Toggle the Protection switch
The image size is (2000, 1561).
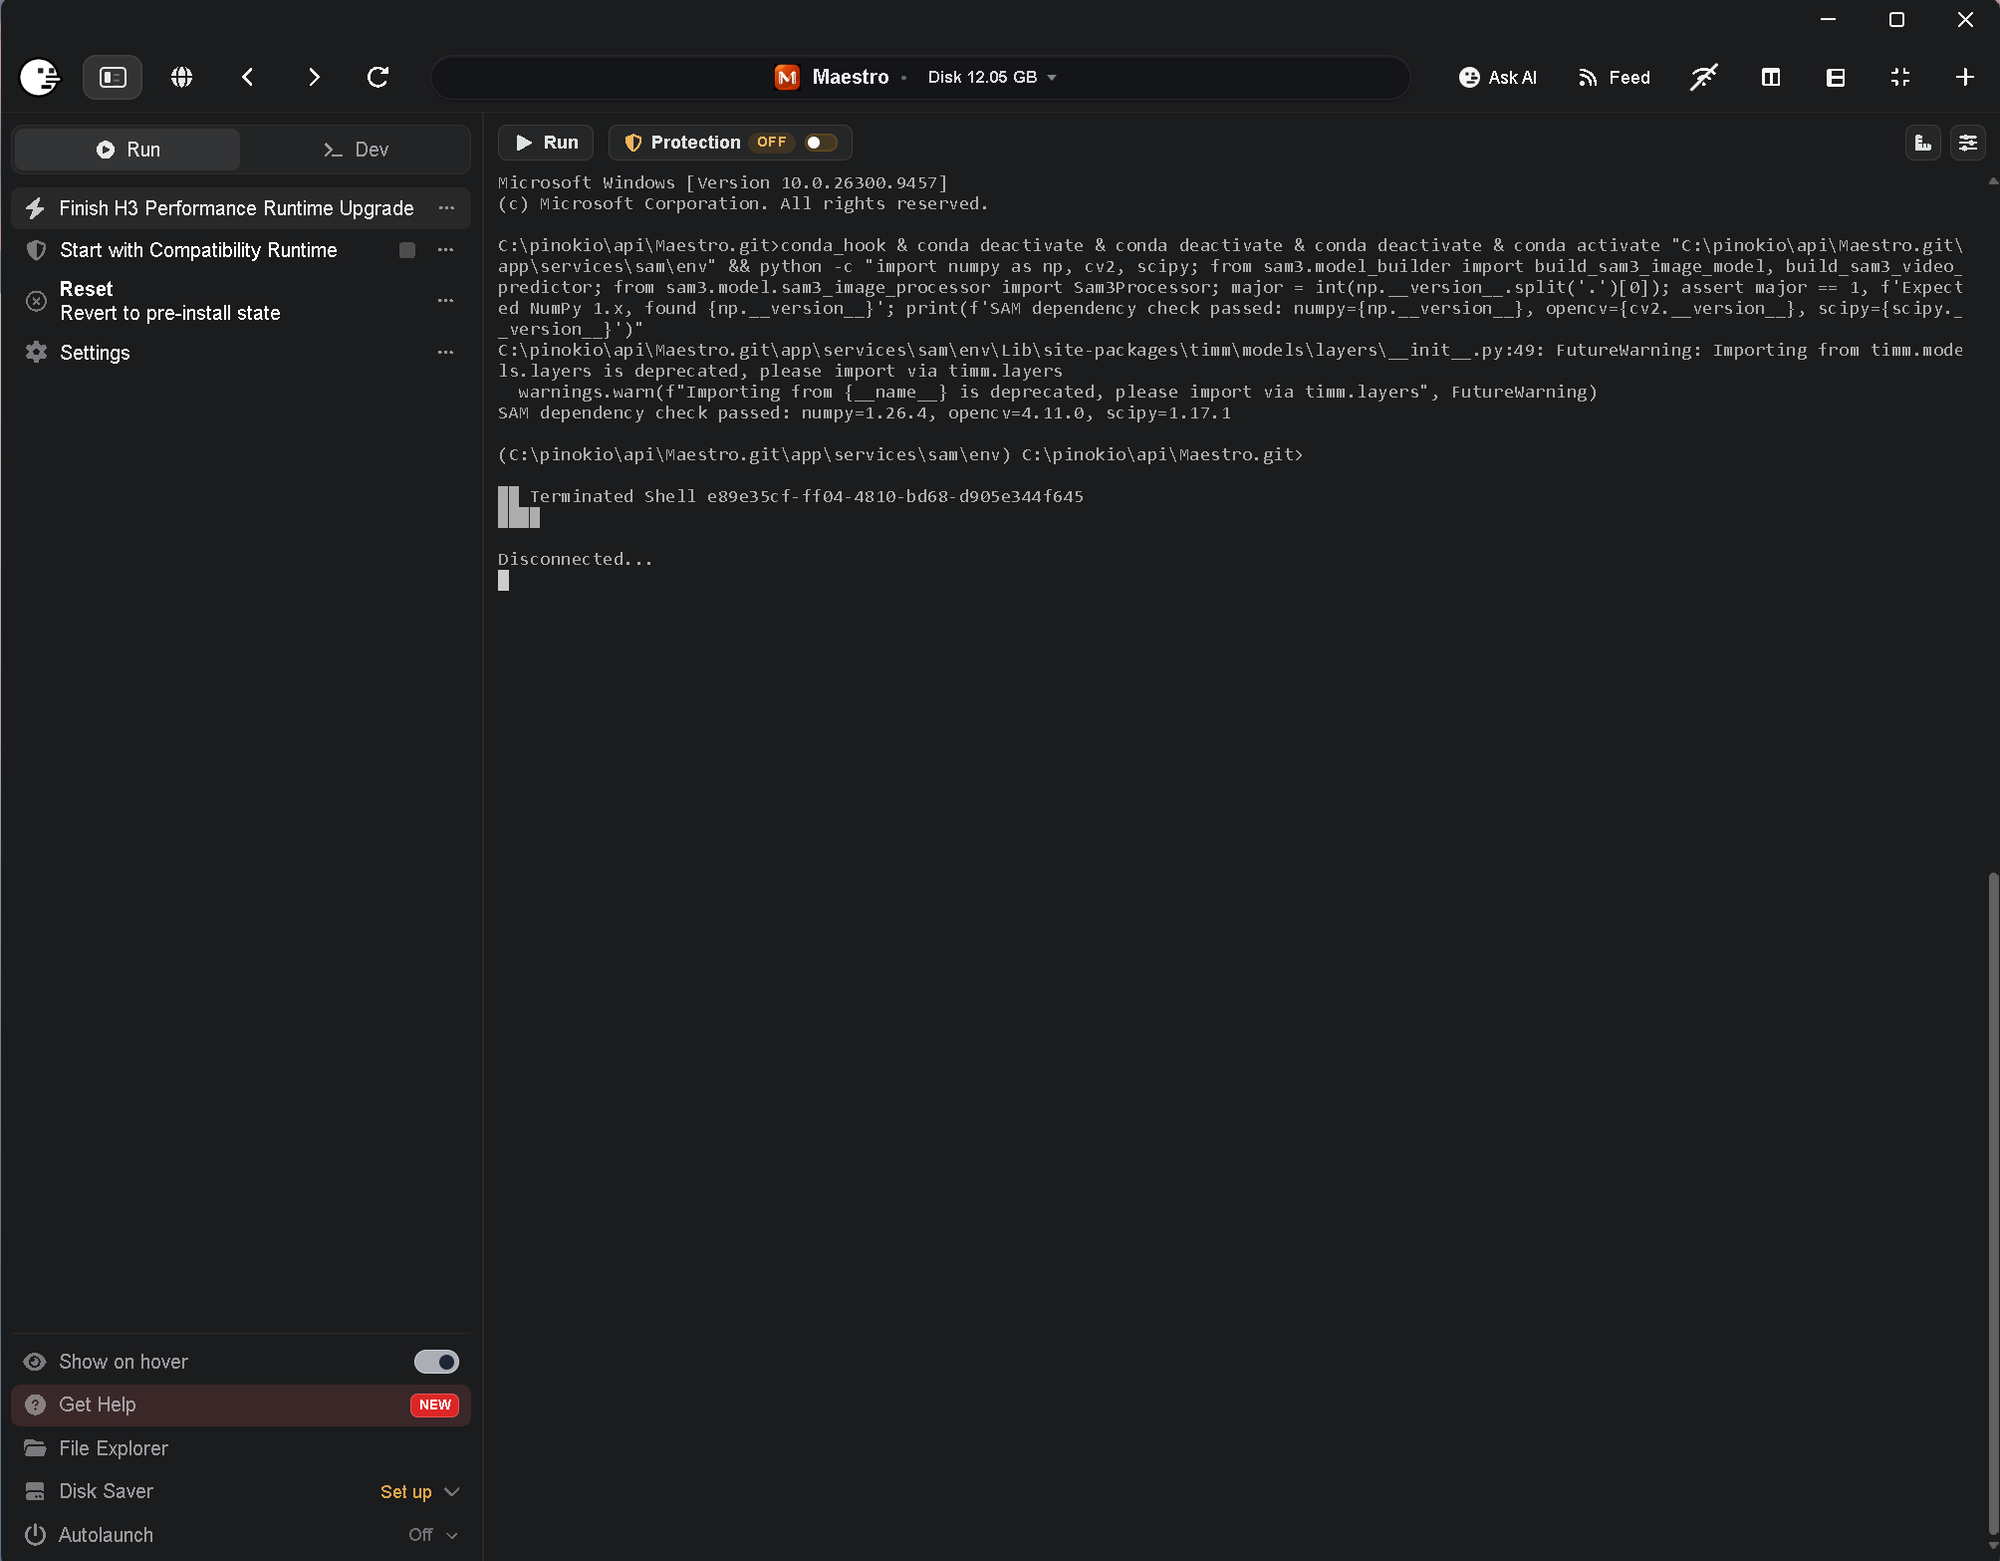(x=820, y=143)
